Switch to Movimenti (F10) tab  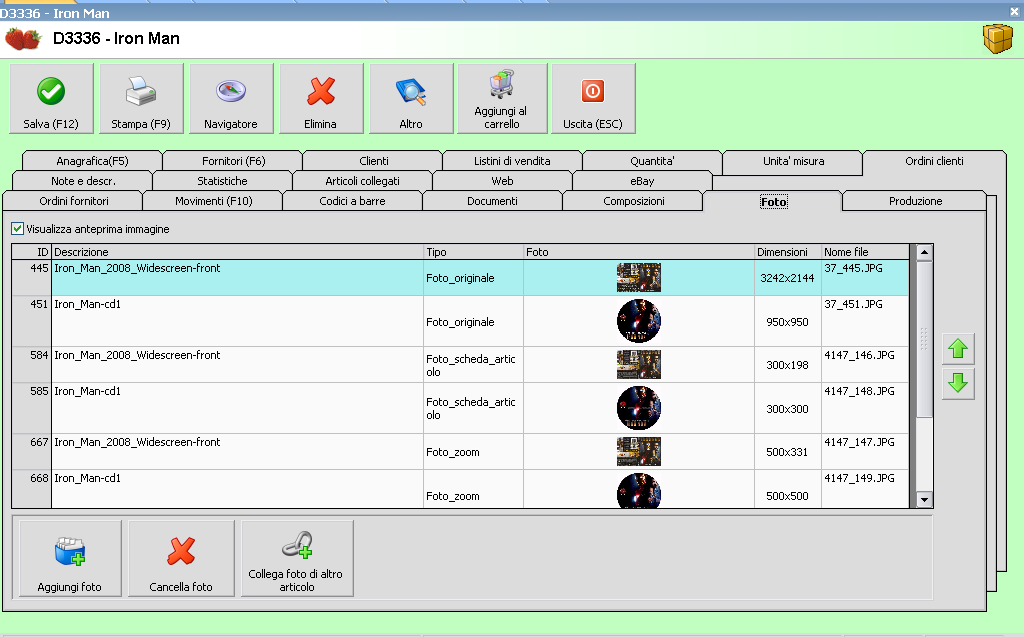214,201
